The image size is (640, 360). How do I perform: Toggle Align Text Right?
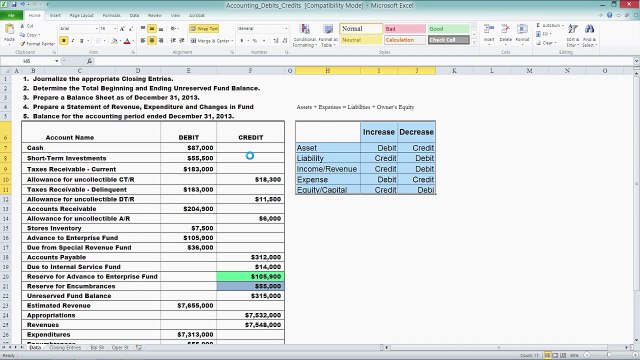tap(161, 41)
